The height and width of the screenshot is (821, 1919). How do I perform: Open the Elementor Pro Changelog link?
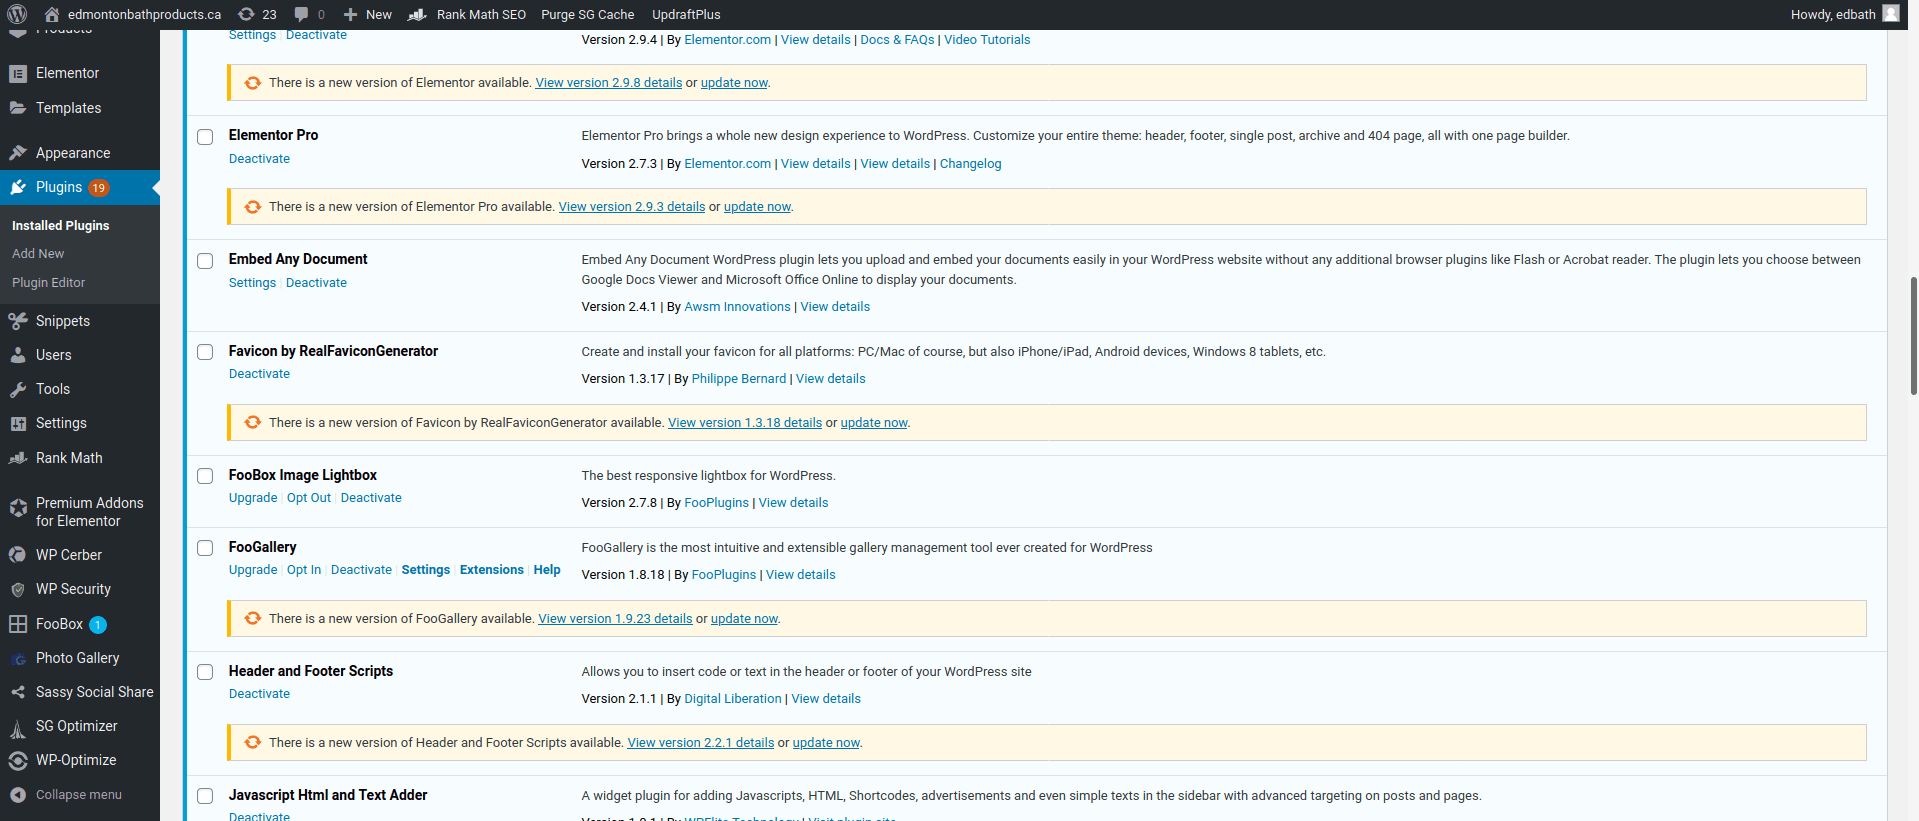970,164
